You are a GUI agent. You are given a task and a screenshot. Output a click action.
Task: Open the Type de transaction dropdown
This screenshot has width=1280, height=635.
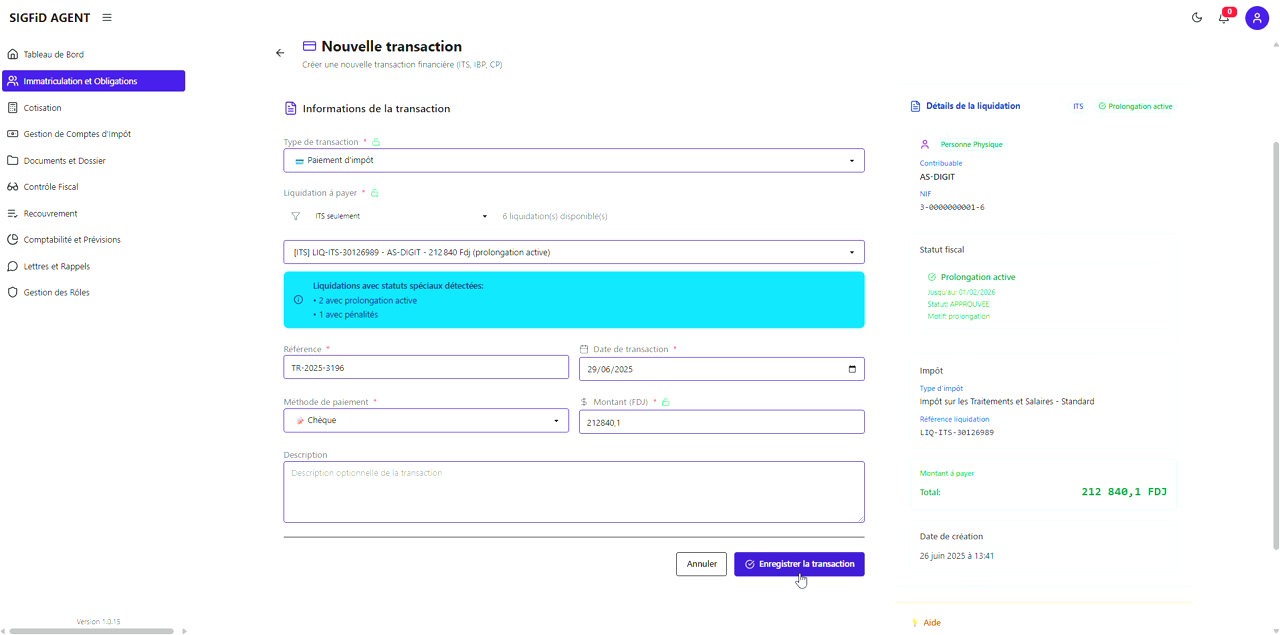coord(573,160)
